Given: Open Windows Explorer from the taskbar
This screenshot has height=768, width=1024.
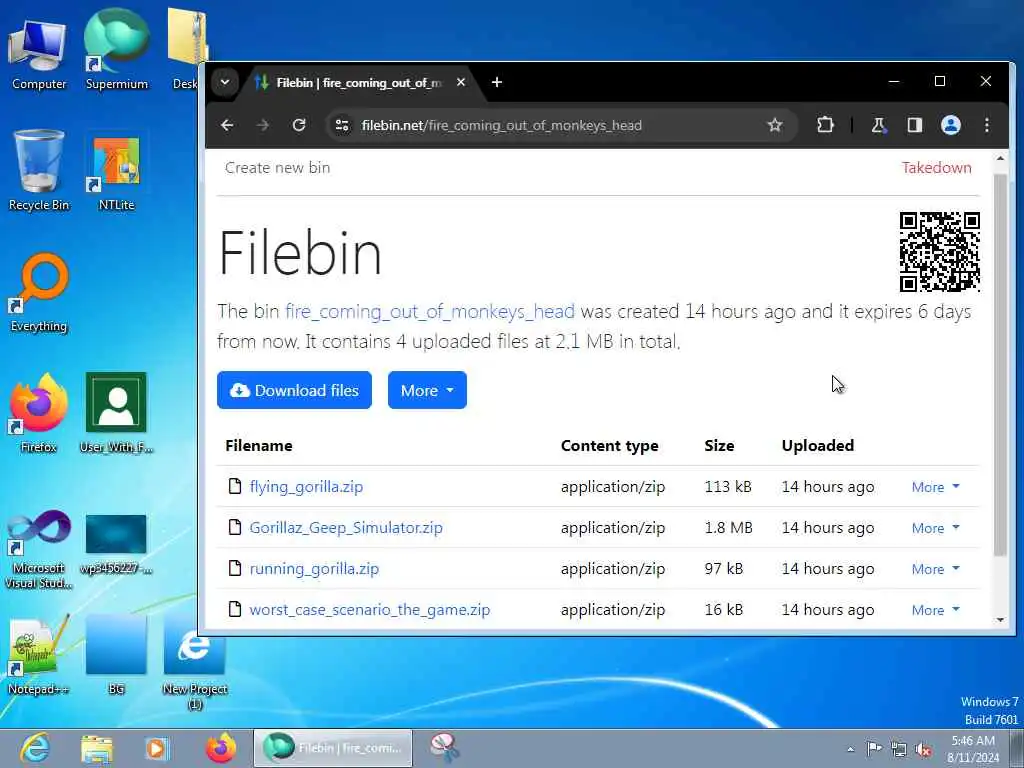Looking at the screenshot, I should point(97,748).
